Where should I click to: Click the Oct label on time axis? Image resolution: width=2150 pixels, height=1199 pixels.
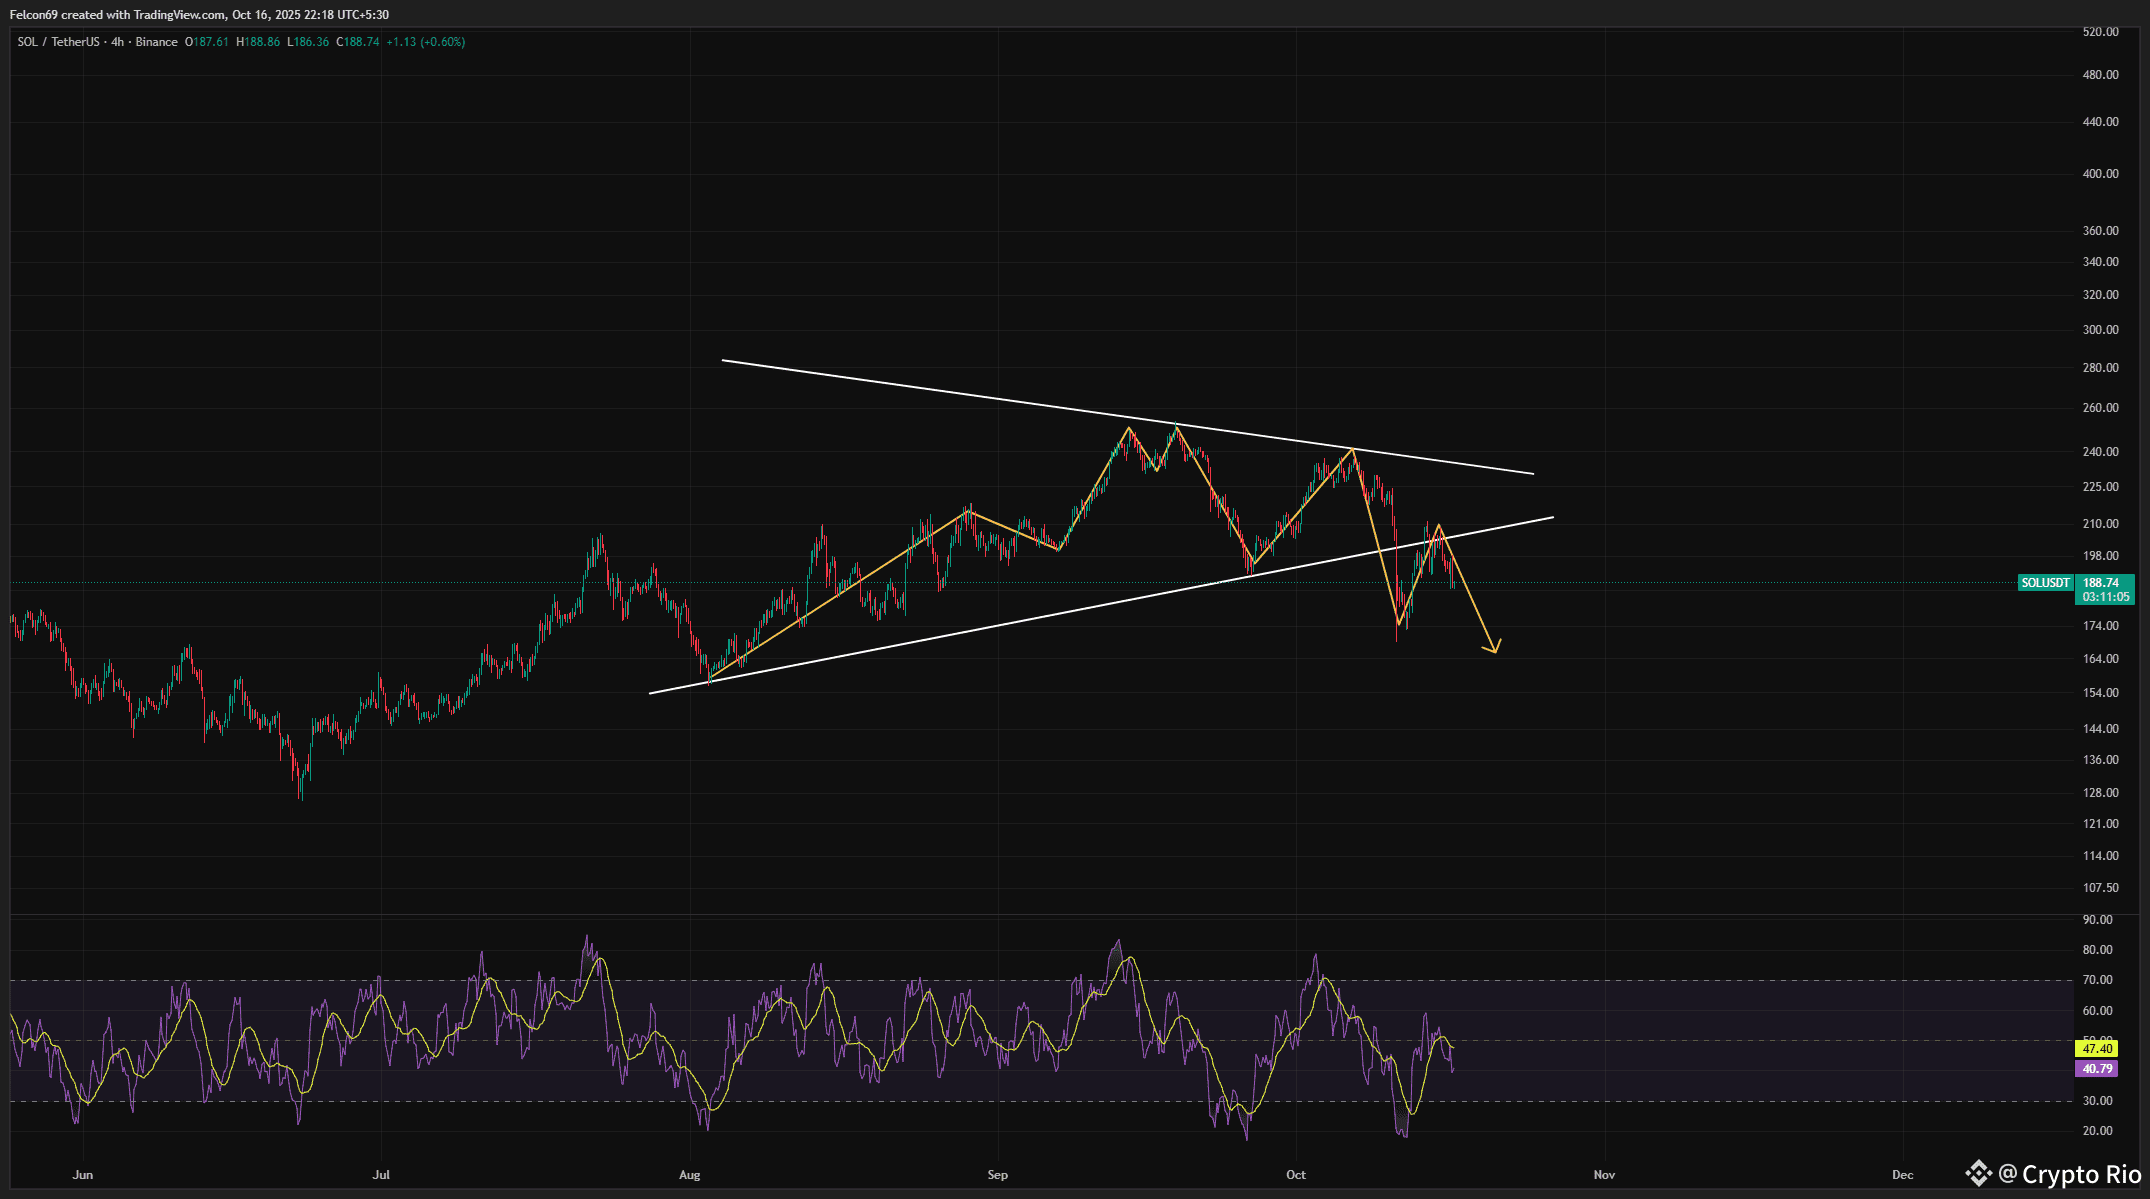(x=1295, y=1175)
